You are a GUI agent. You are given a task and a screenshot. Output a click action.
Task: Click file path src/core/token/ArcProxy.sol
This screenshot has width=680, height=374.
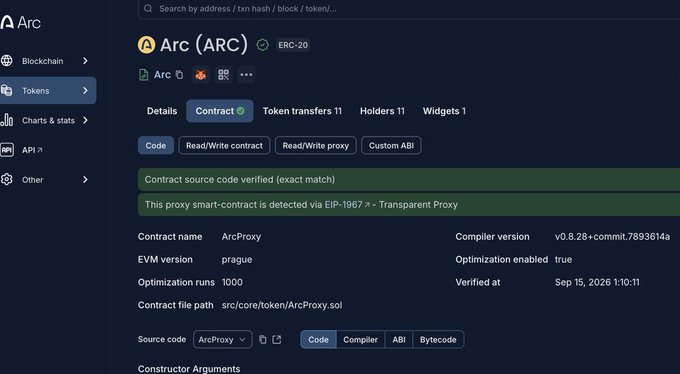point(282,305)
